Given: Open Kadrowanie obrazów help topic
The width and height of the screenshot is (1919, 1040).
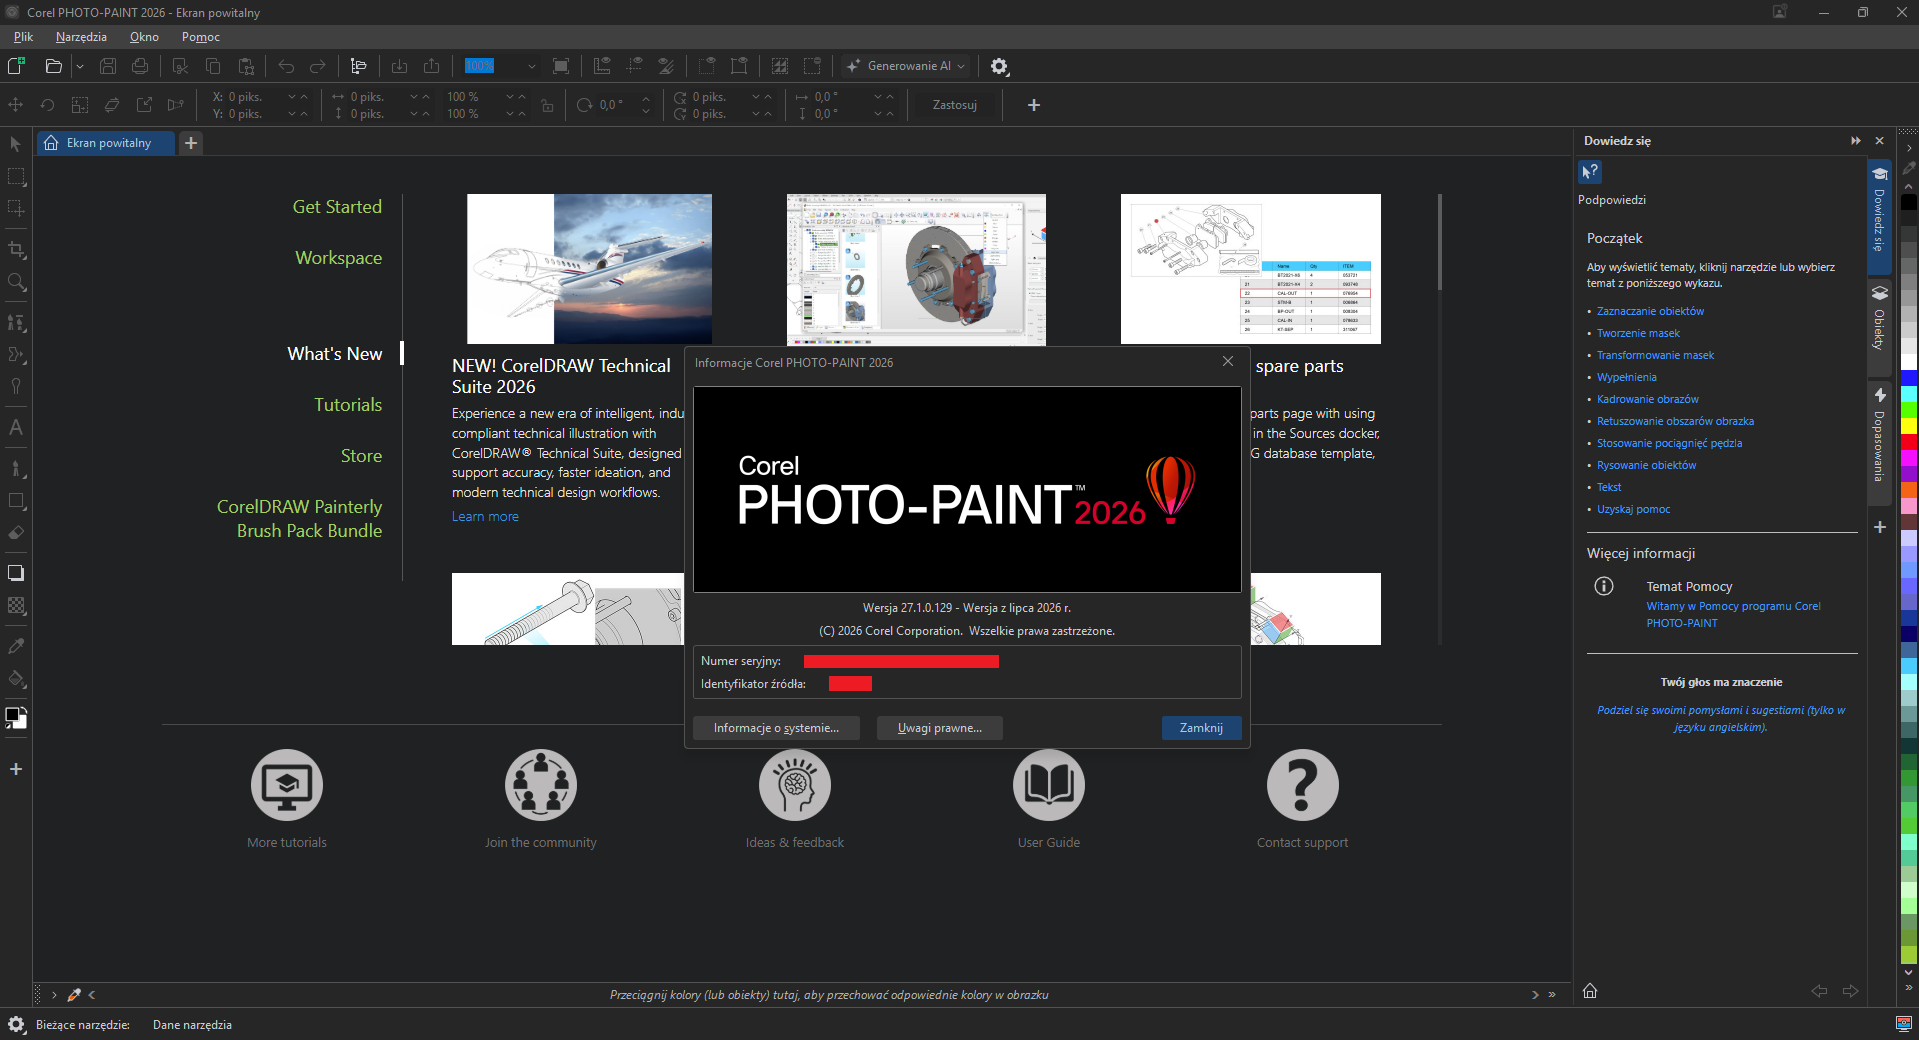Looking at the screenshot, I should click(x=1647, y=399).
